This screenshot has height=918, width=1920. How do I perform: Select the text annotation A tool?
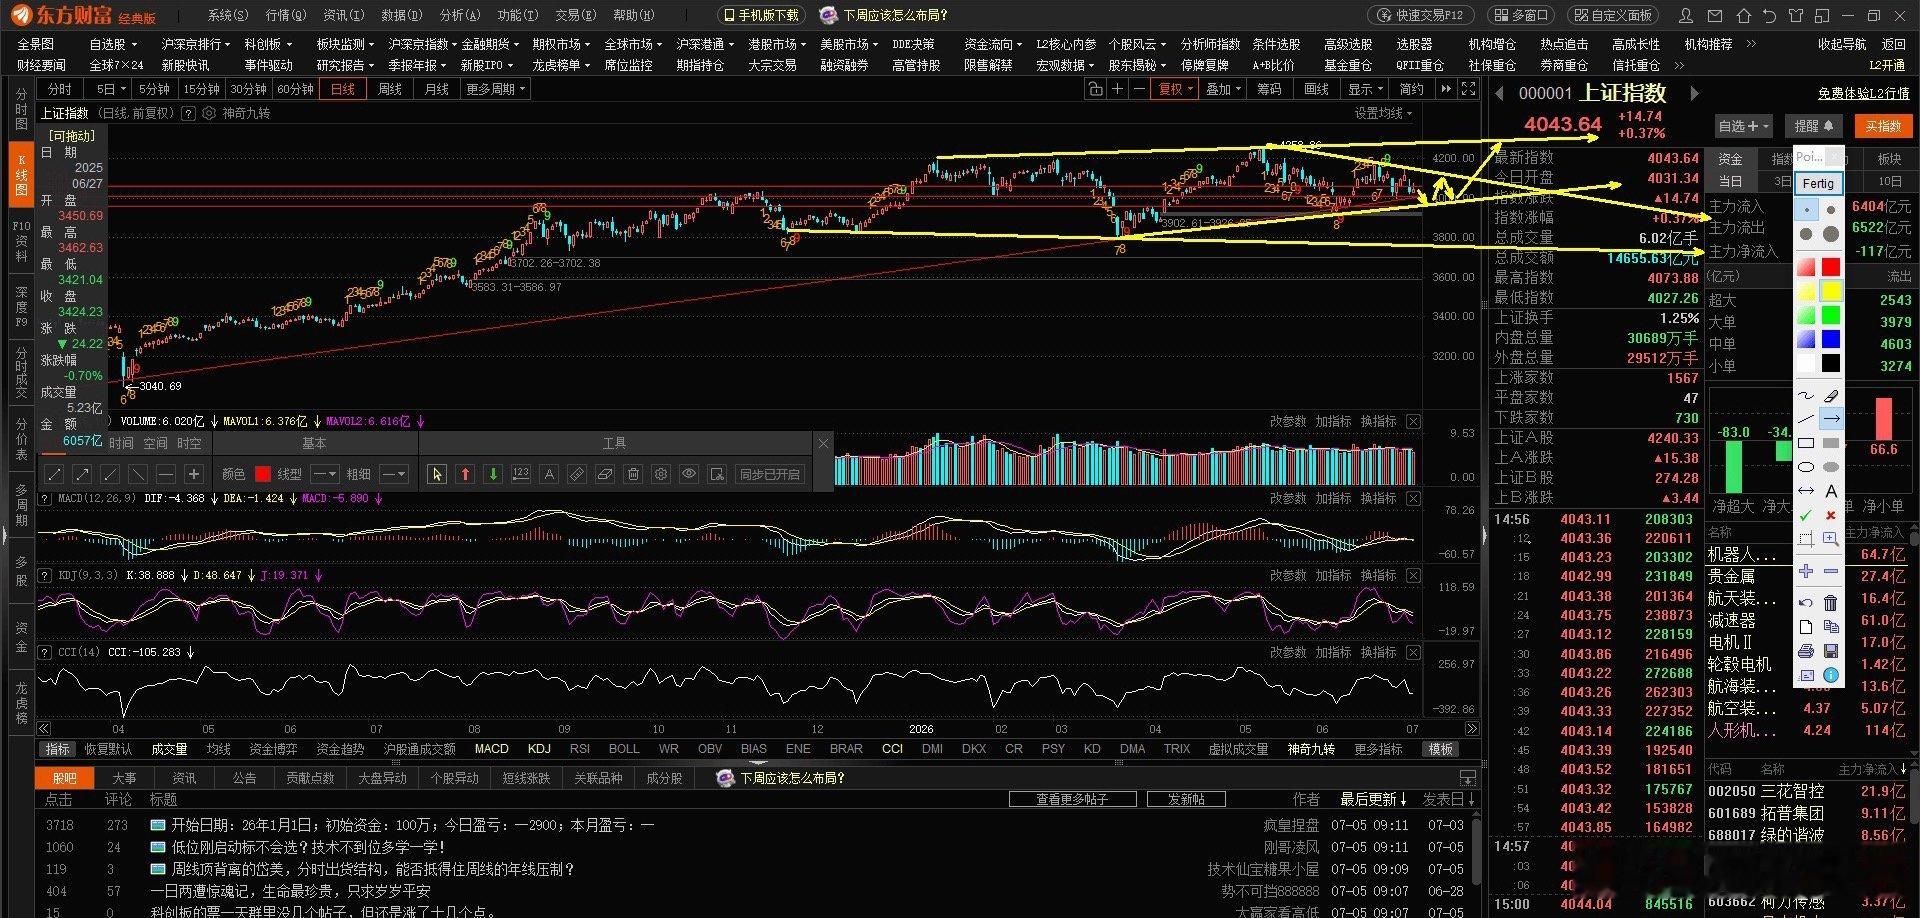point(549,474)
